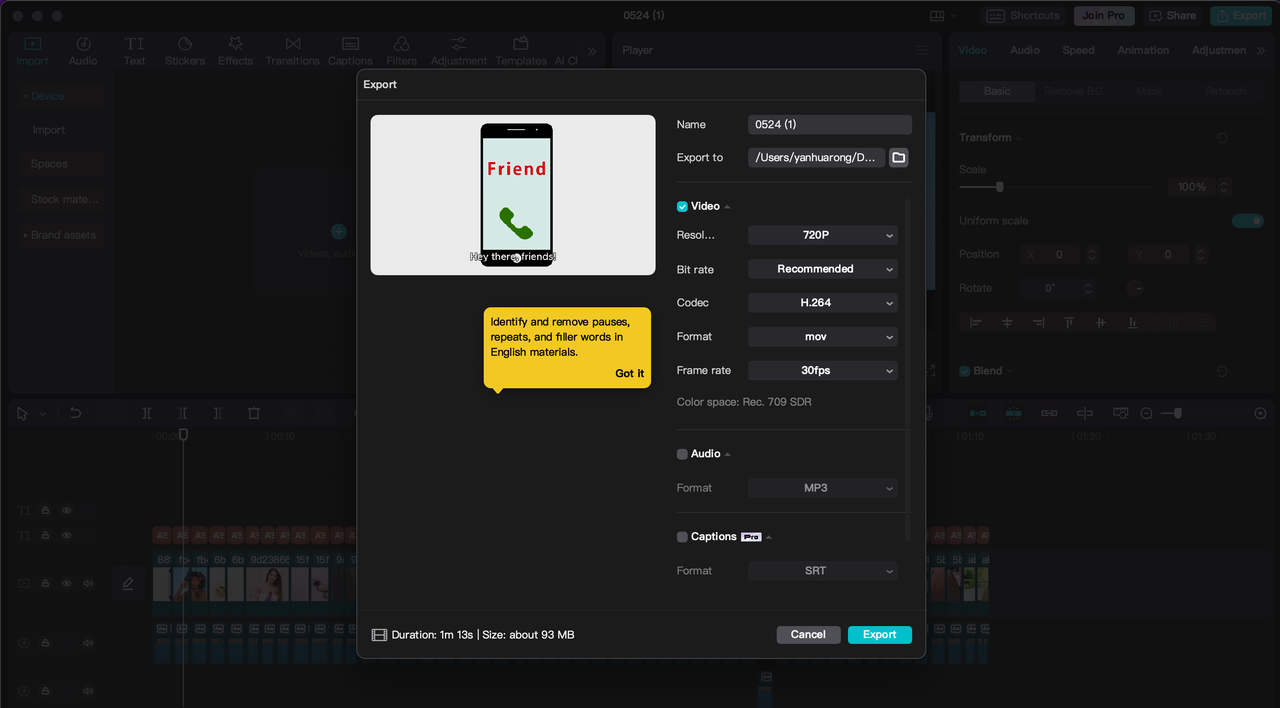Hide the main video track eye
This screenshot has width=1280, height=708.
point(67,583)
